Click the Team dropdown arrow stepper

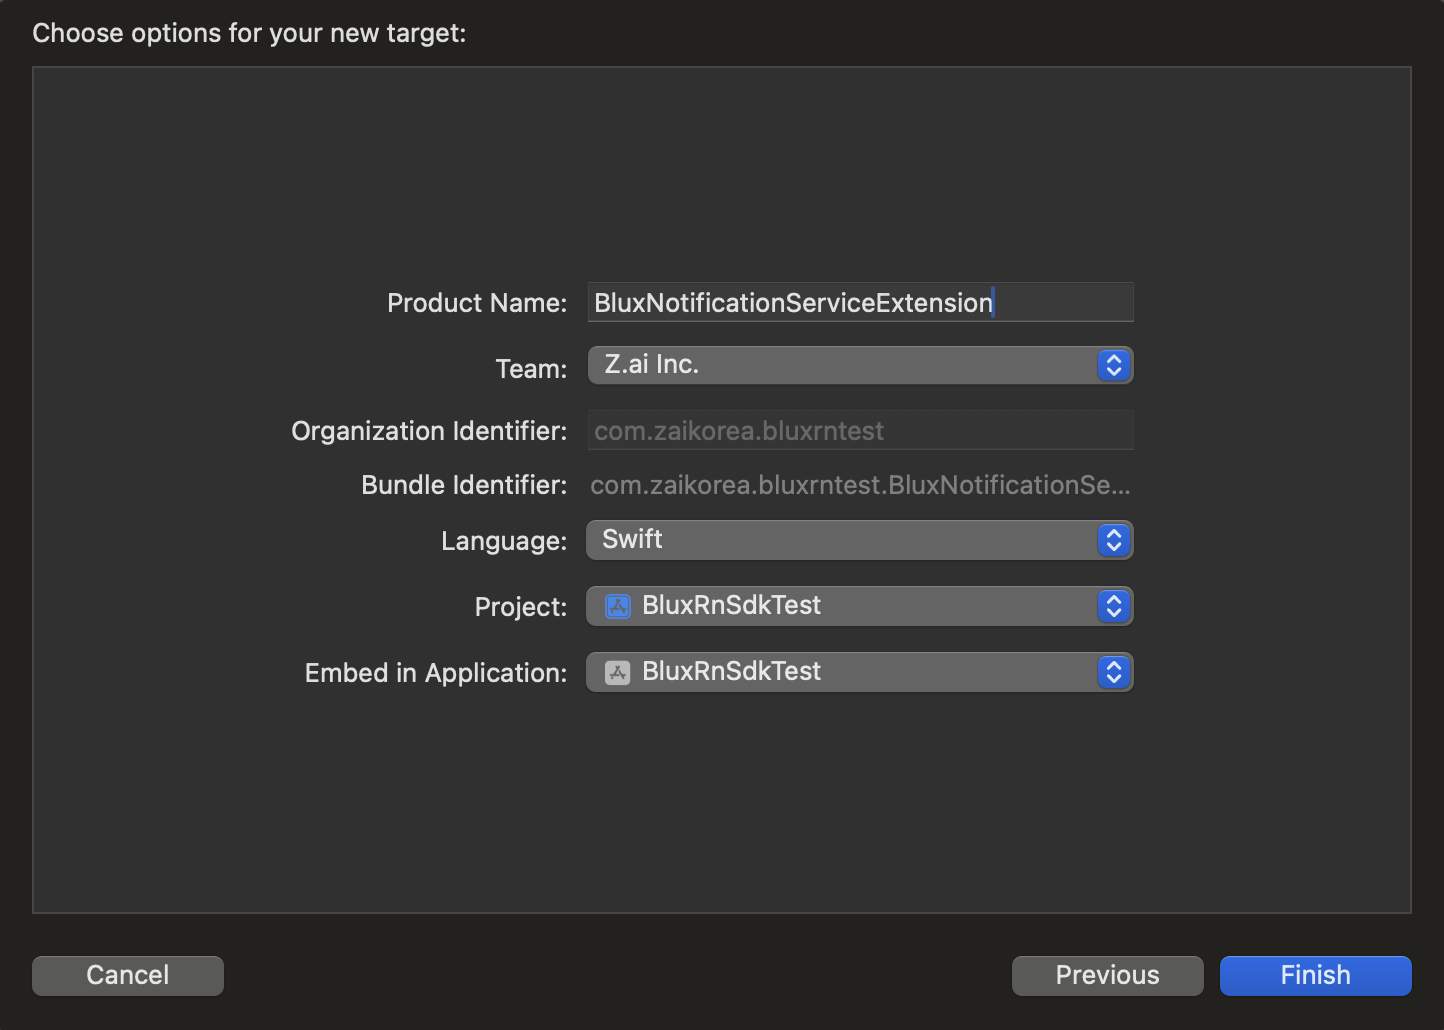[x=1114, y=365]
